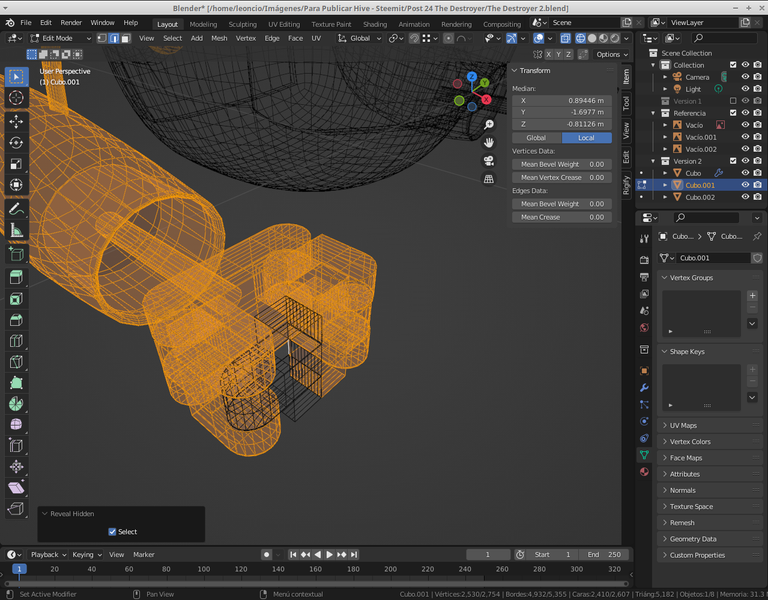
Task: Enable vertex select mode
Action: point(102,38)
